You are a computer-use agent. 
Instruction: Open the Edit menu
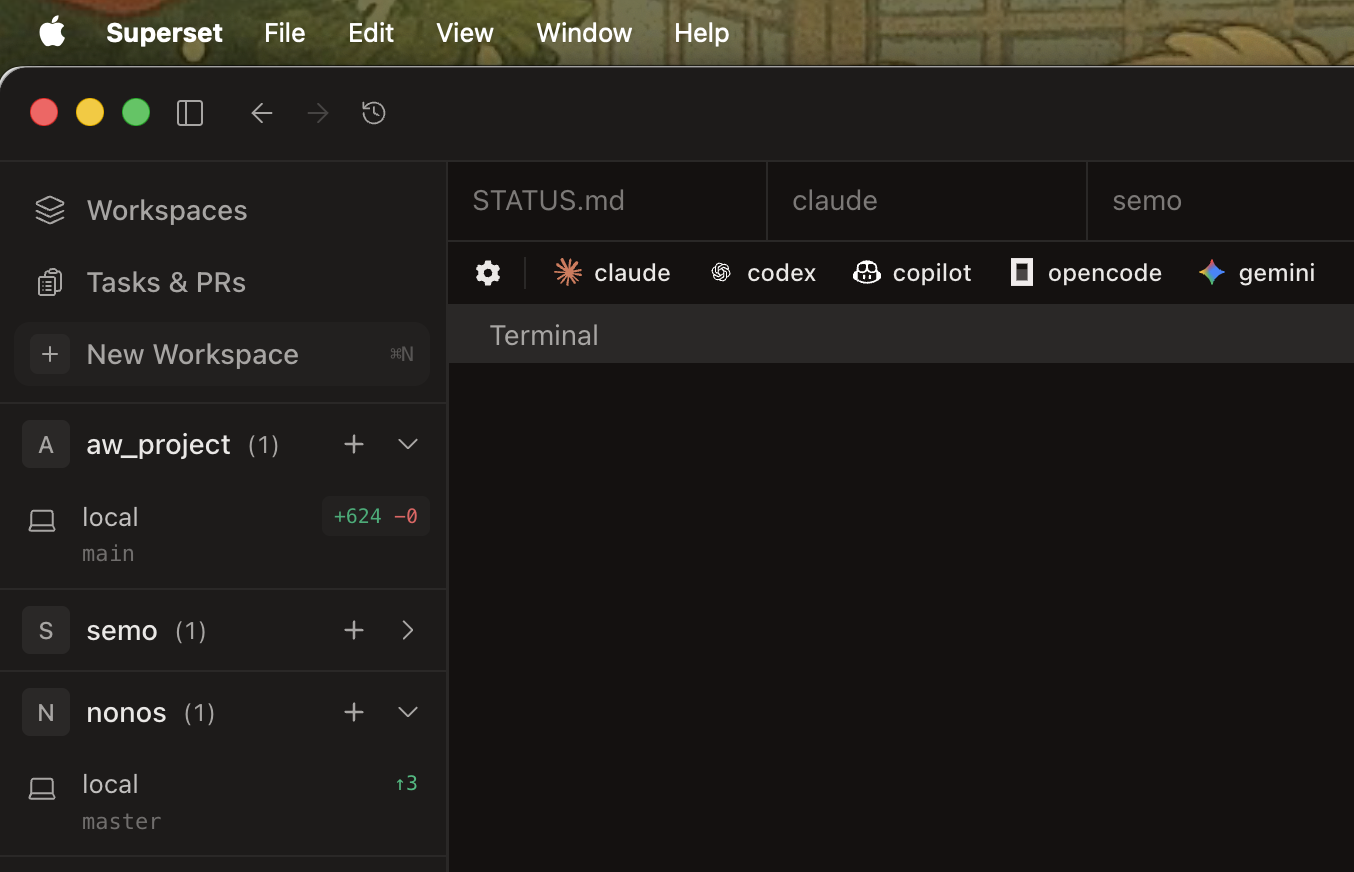[371, 32]
